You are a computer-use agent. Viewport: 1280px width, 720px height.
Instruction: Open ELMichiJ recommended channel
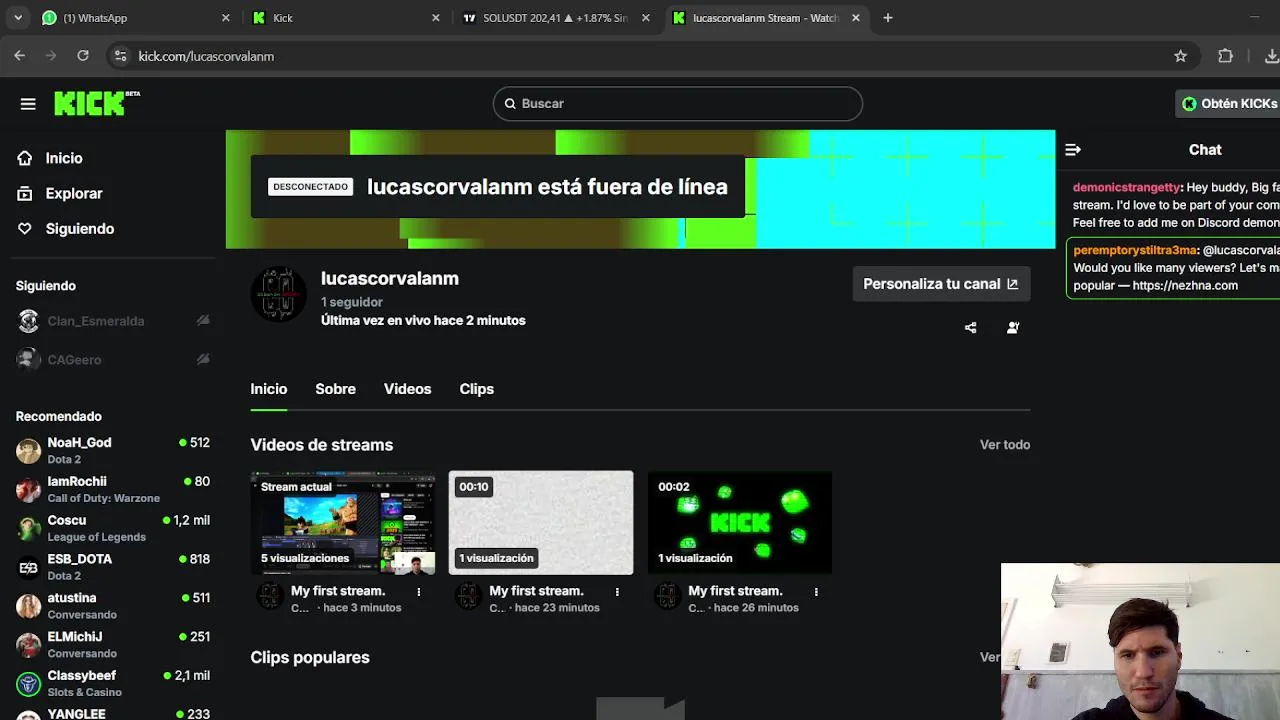tap(112, 645)
